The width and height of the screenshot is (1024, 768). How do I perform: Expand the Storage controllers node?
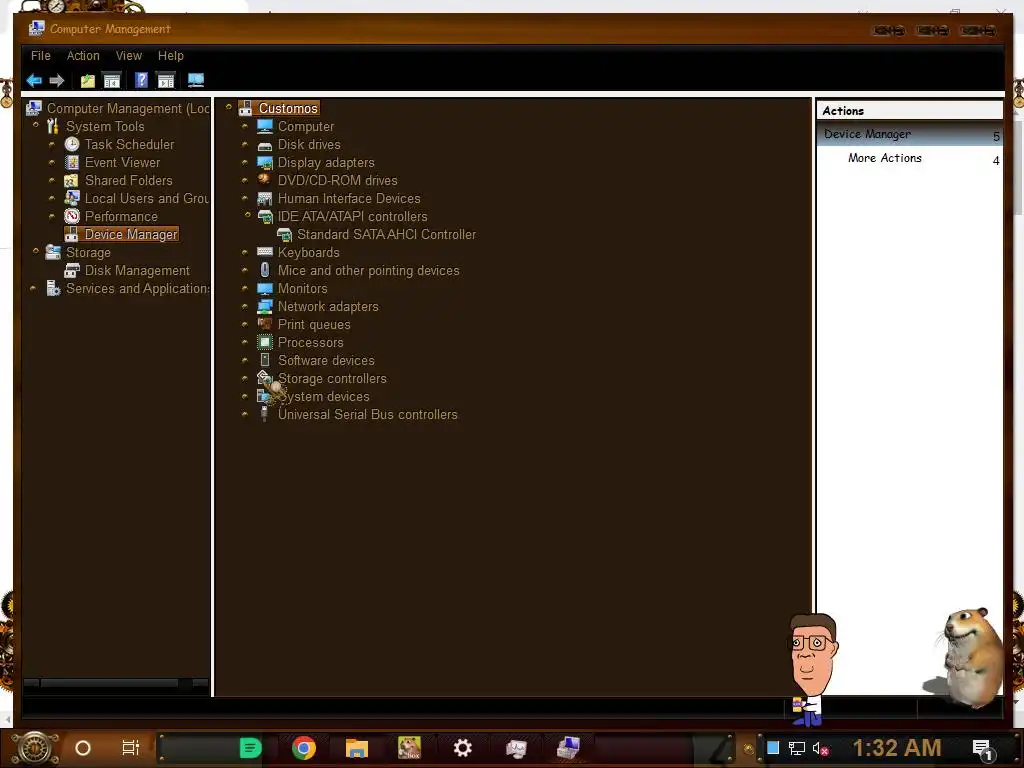[245, 377]
